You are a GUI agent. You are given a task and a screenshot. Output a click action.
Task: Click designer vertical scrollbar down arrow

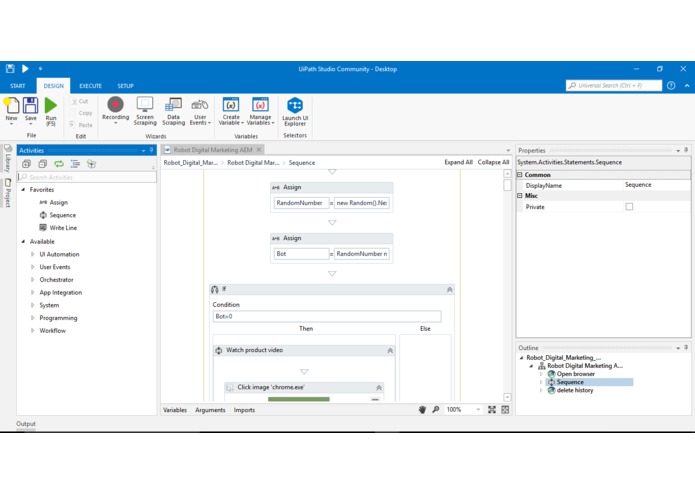pyautogui.click(x=508, y=397)
